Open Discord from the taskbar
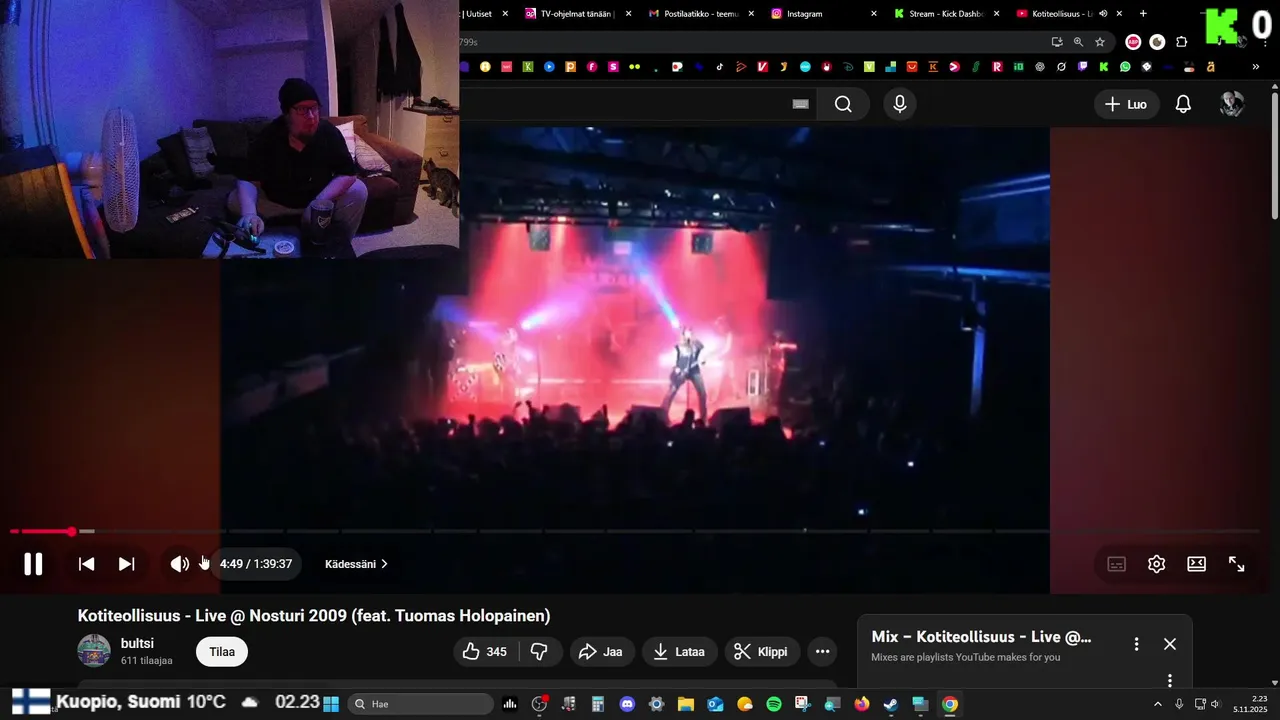1280x720 pixels. 627,704
